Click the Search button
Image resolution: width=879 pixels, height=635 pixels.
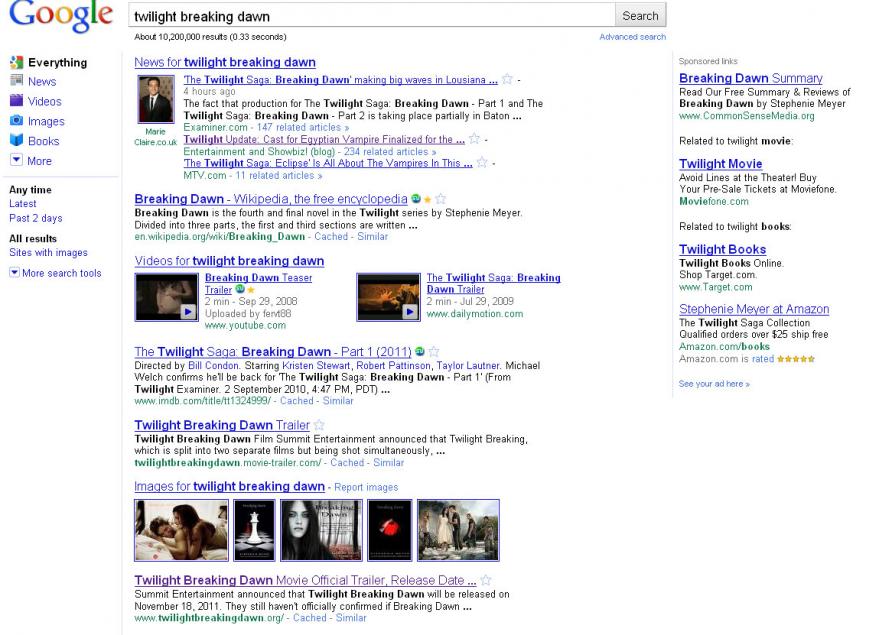[640, 16]
